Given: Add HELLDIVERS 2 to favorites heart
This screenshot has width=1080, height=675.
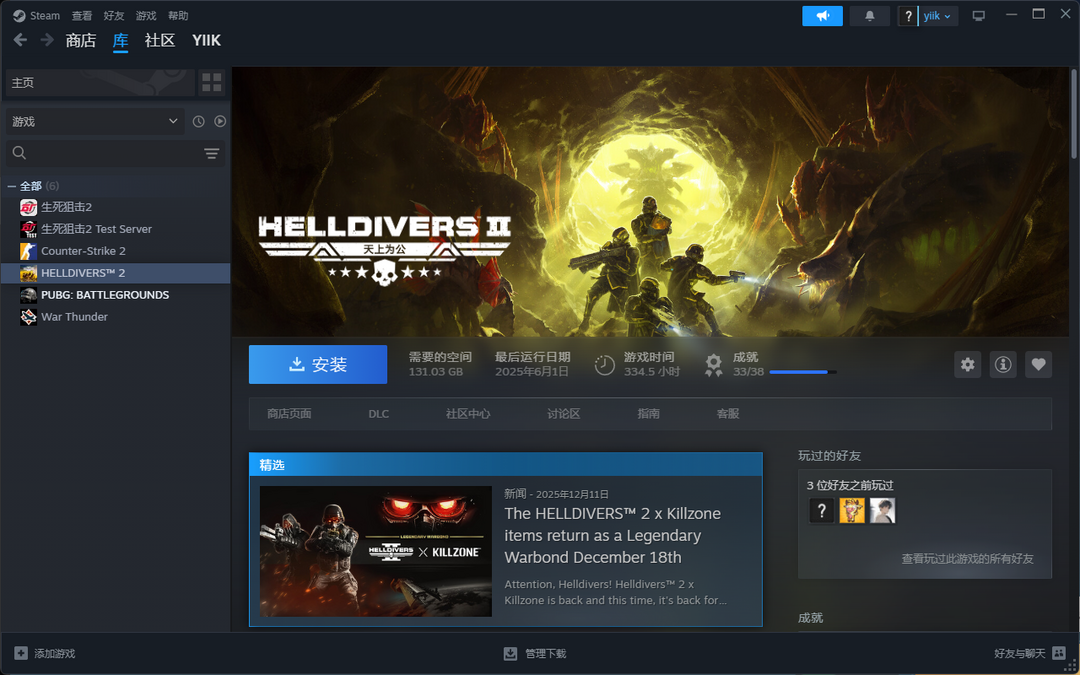Looking at the screenshot, I should (1038, 365).
